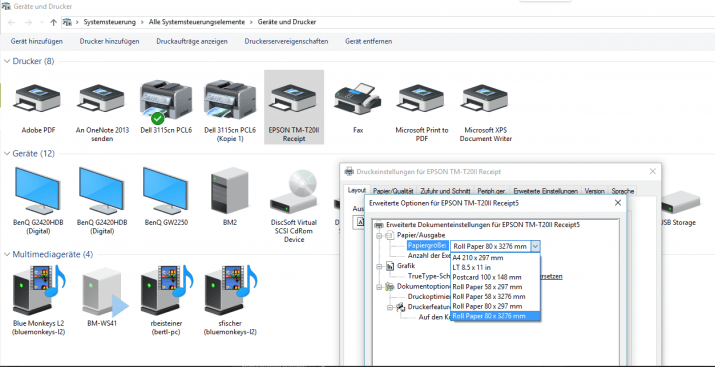This screenshot has height=367, width=715.
Task: Choose Roll Paper 58 x 297 mm
Action: [x=495, y=287]
